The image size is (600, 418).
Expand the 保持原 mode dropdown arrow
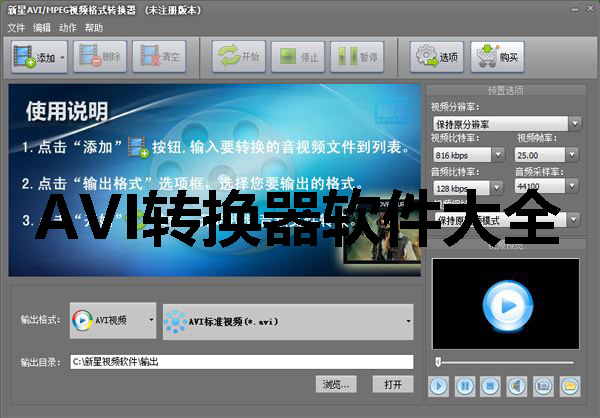(x=573, y=220)
